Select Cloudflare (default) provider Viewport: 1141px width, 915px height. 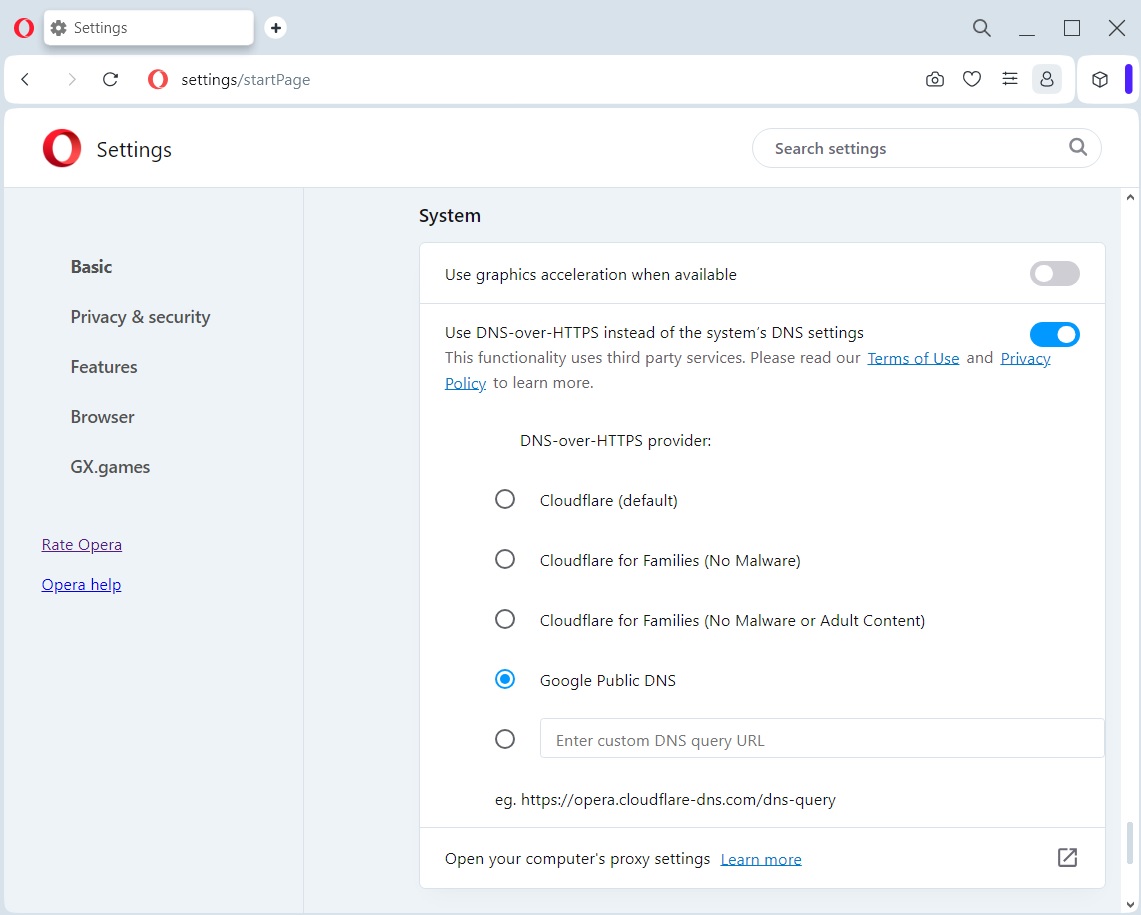tap(504, 499)
